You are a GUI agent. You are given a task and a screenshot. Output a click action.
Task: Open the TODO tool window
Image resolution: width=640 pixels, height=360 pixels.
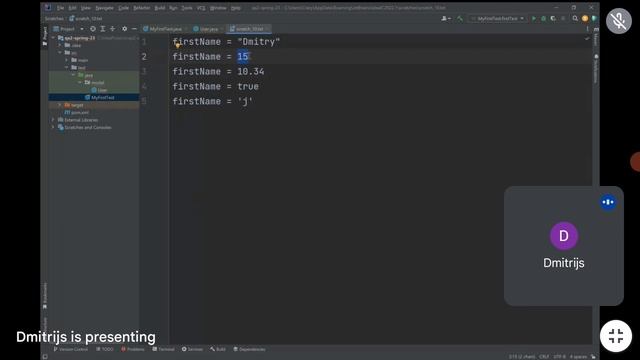[x=105, y=349]
